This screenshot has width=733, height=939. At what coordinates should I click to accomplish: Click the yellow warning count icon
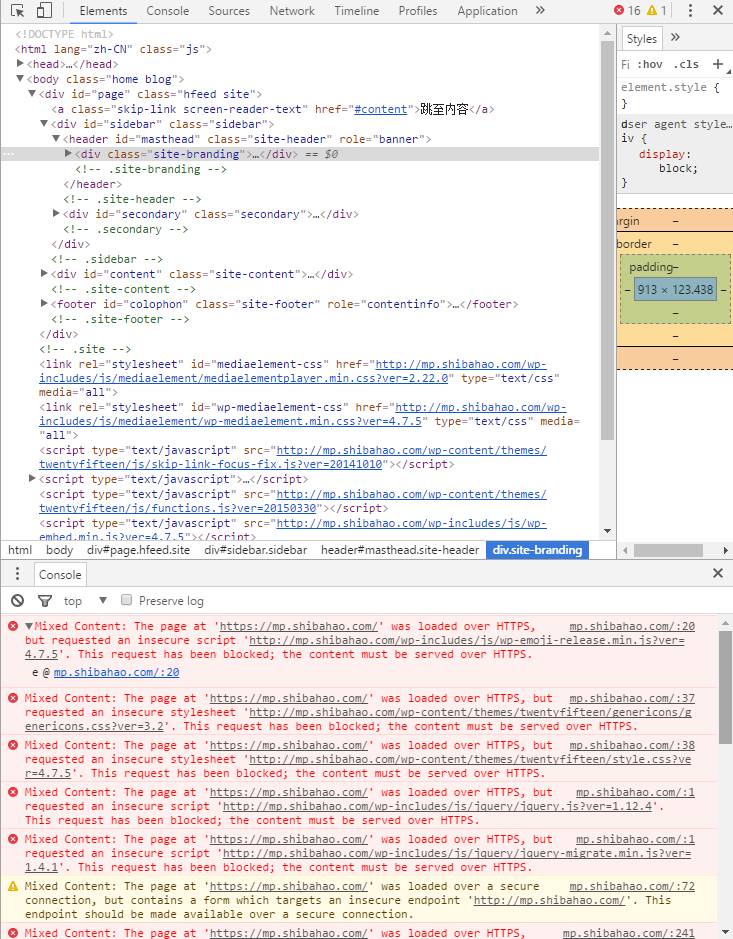[x=651, y=11]
